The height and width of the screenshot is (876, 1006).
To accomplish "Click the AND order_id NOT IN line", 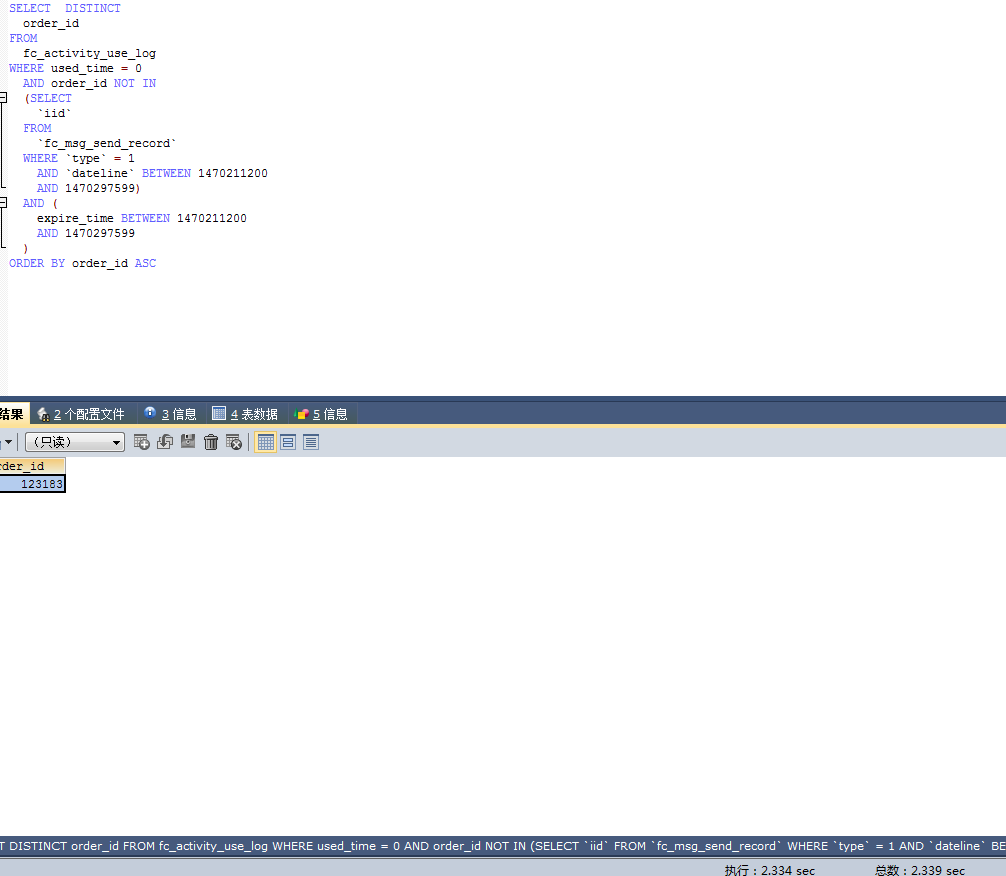I will point(89,83).
